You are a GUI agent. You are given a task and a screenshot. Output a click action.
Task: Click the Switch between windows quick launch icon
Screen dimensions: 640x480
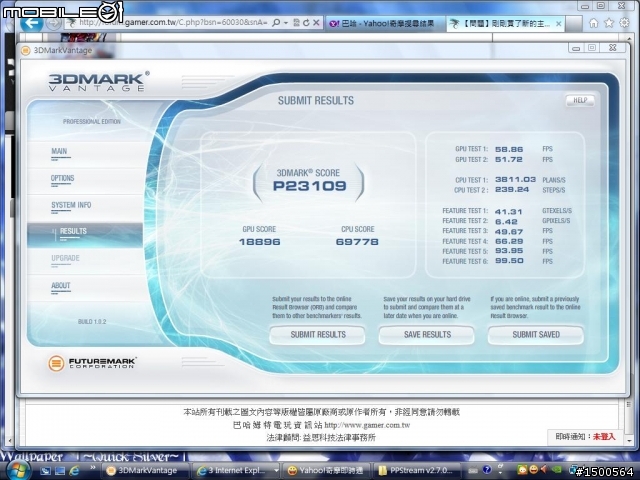[x=60, y=471]
